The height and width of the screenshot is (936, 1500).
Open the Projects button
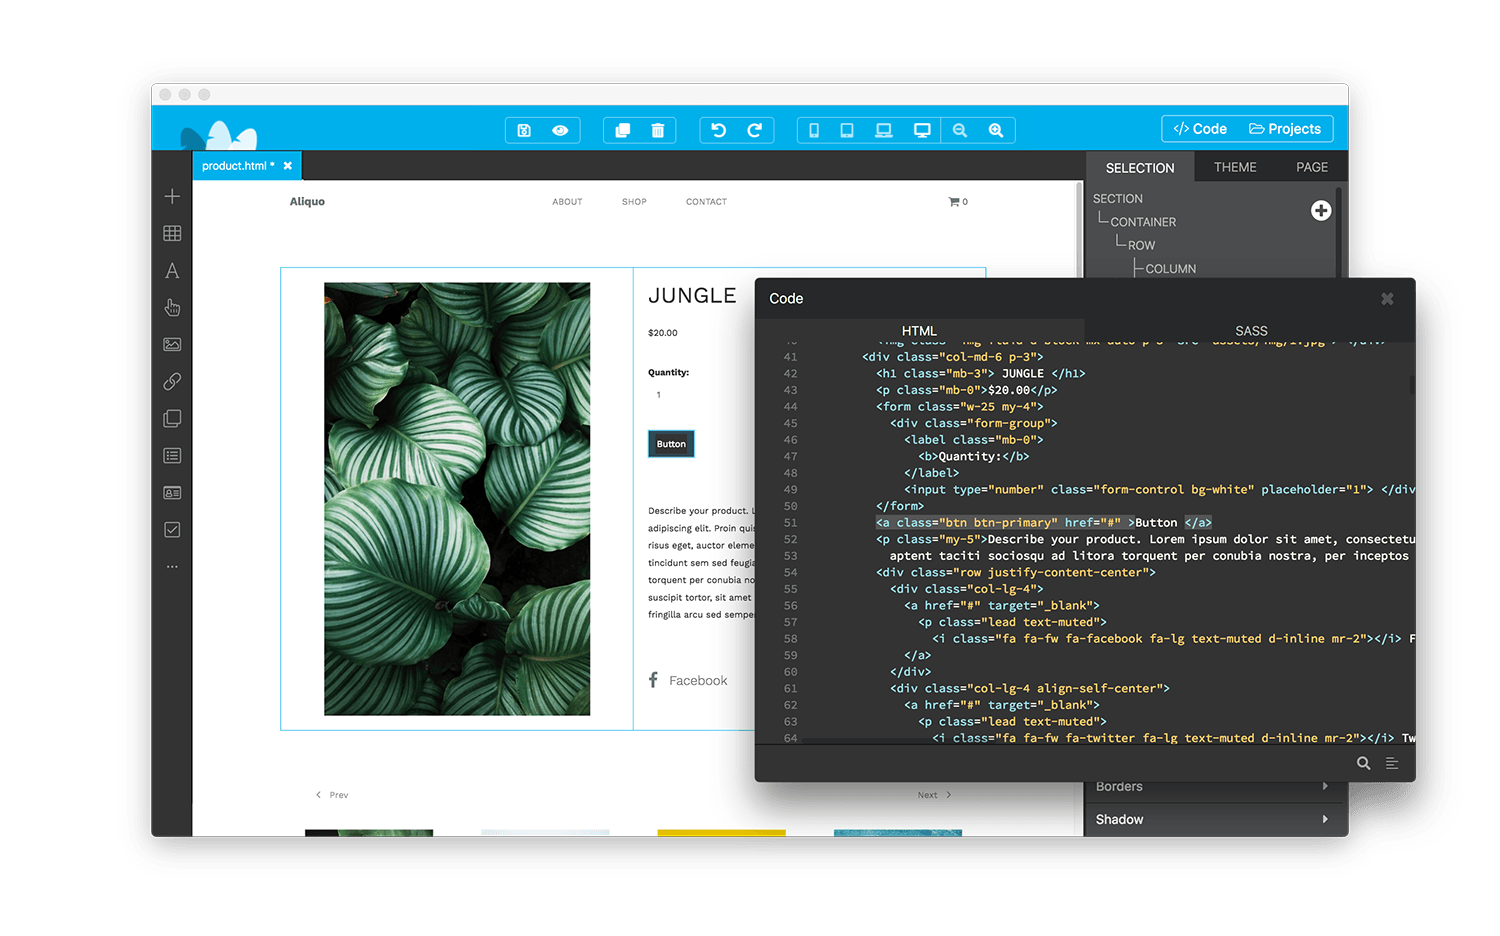tap(1285, 129)
